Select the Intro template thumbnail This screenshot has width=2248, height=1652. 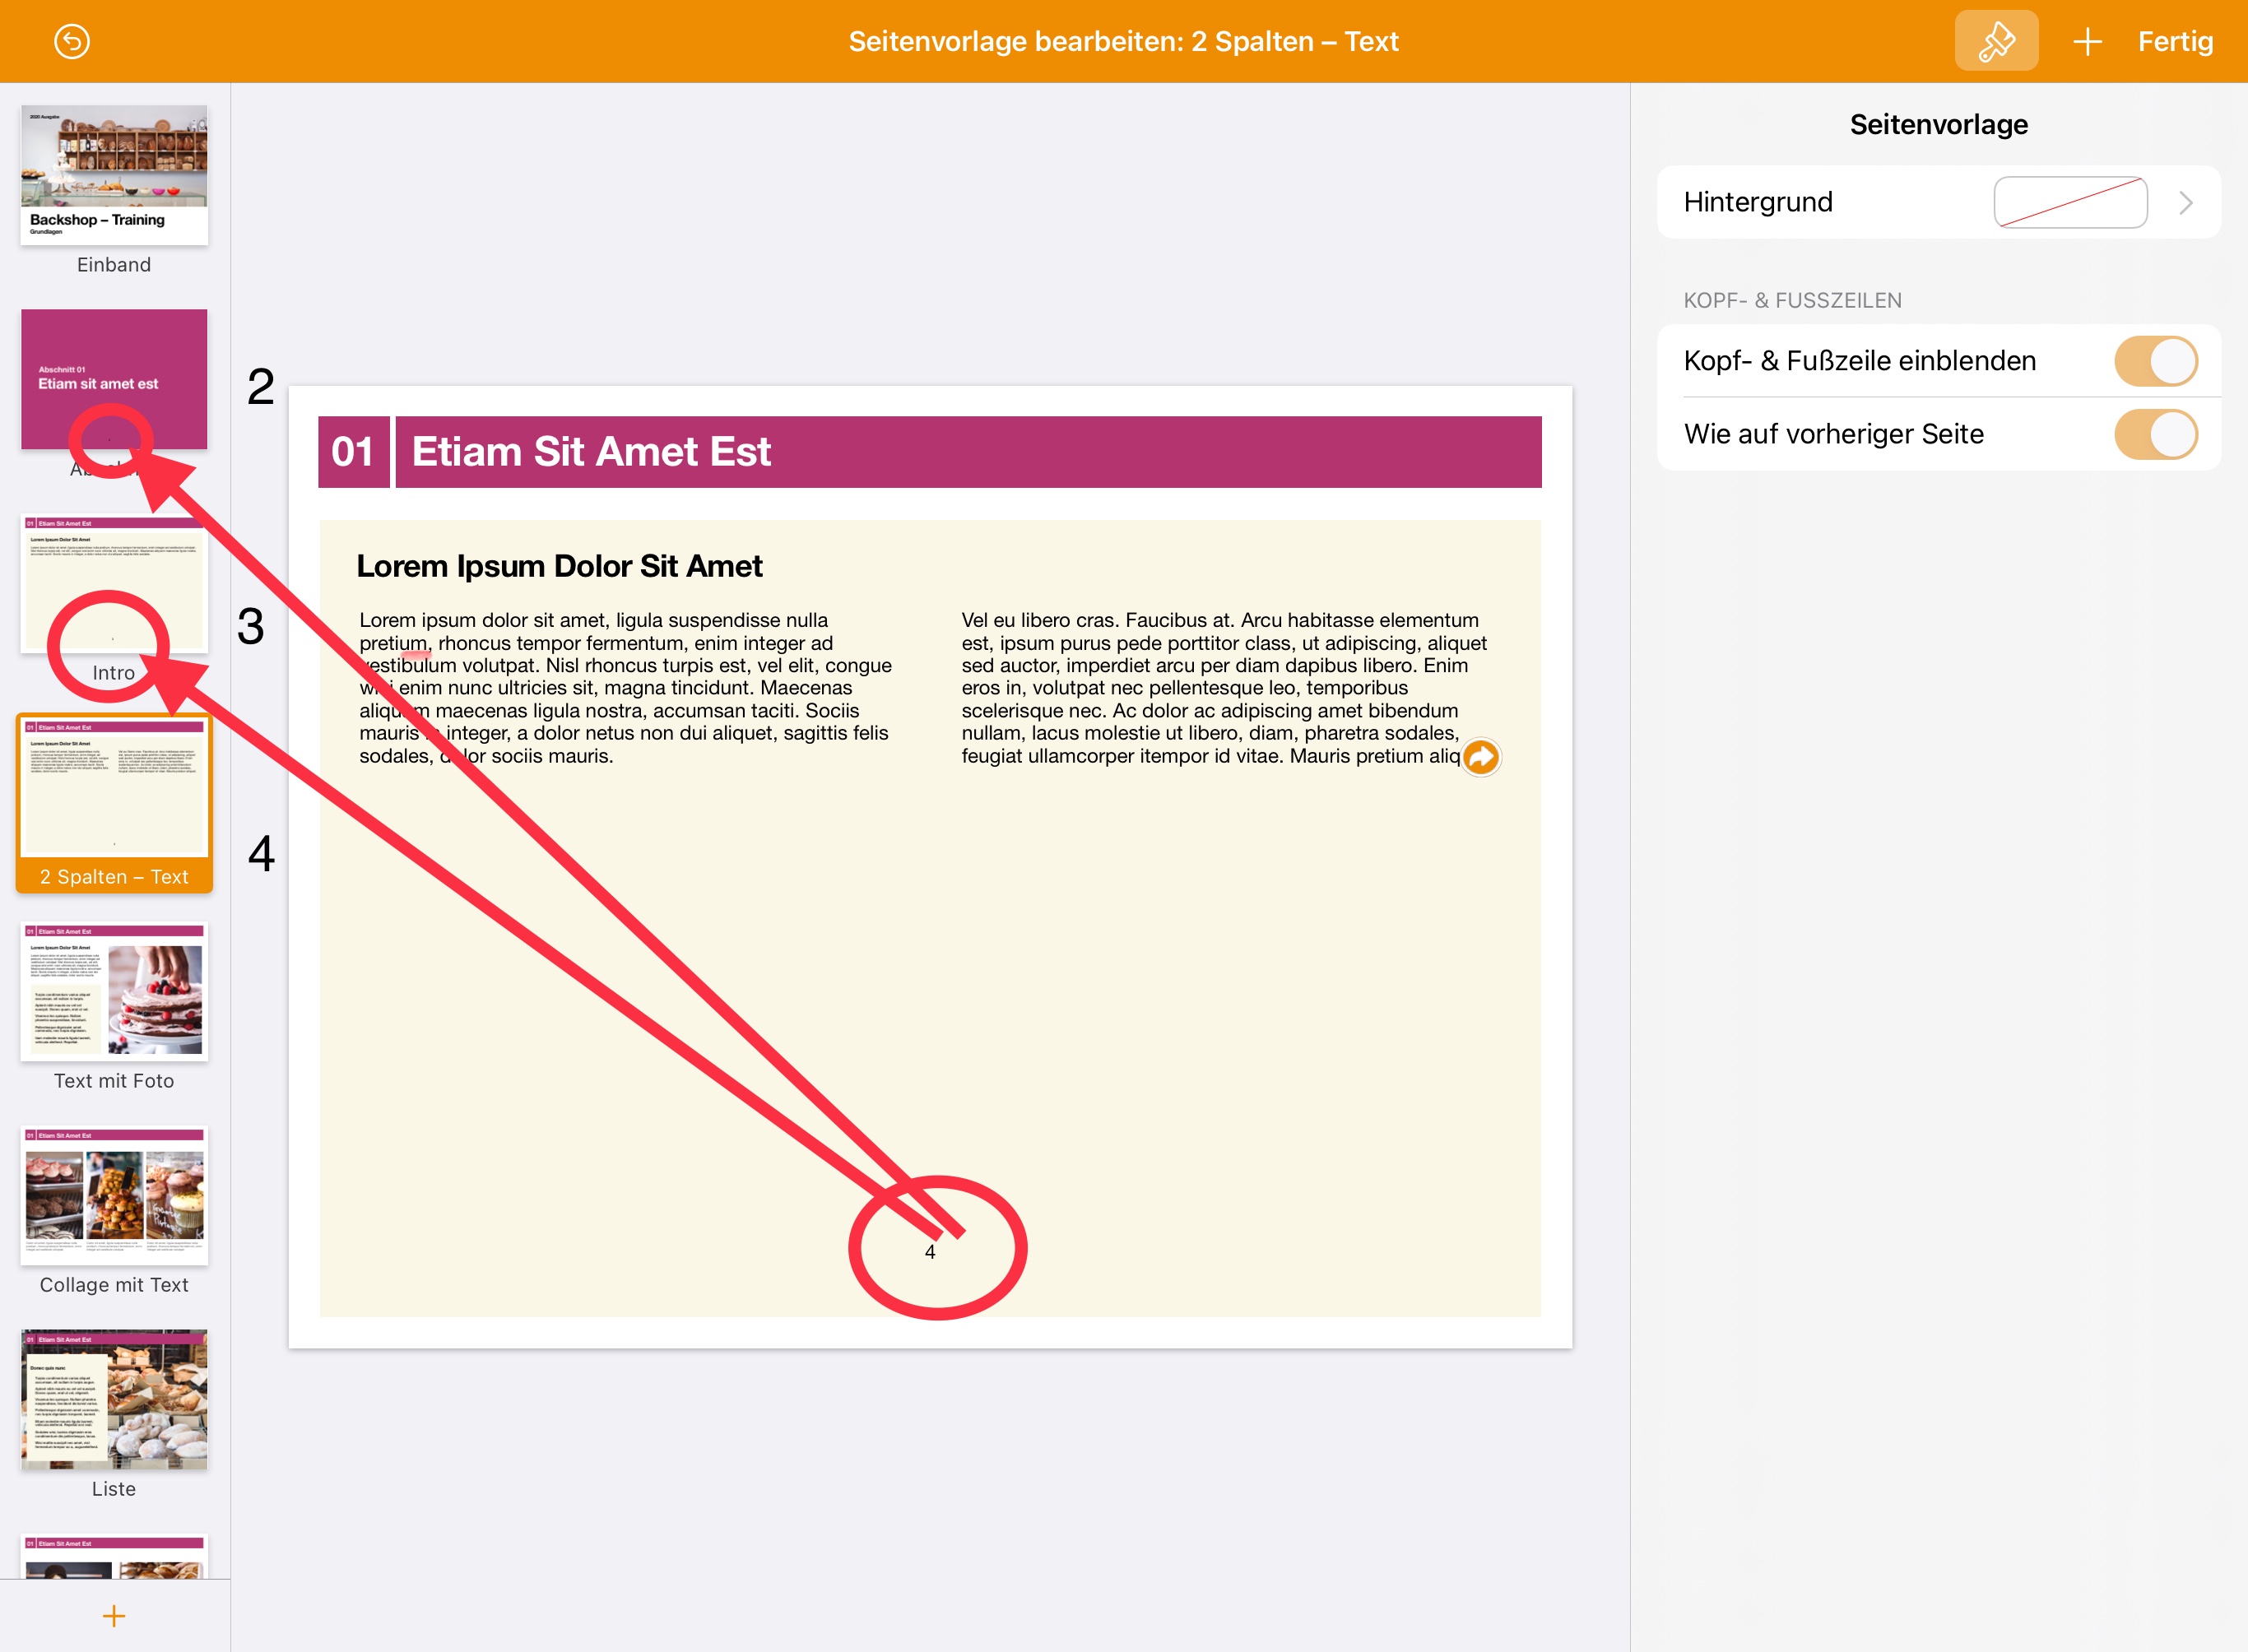click(114, 583)
